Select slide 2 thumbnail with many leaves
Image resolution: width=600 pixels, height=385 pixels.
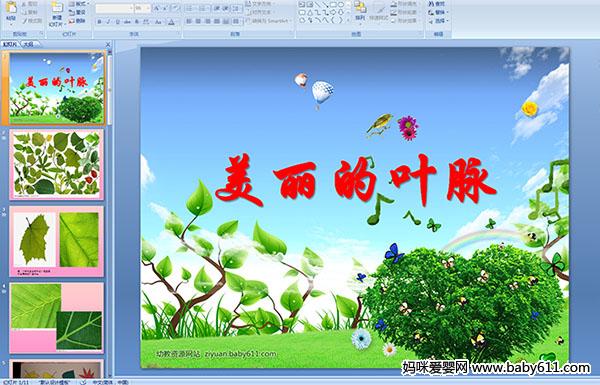tap(57, 164)
